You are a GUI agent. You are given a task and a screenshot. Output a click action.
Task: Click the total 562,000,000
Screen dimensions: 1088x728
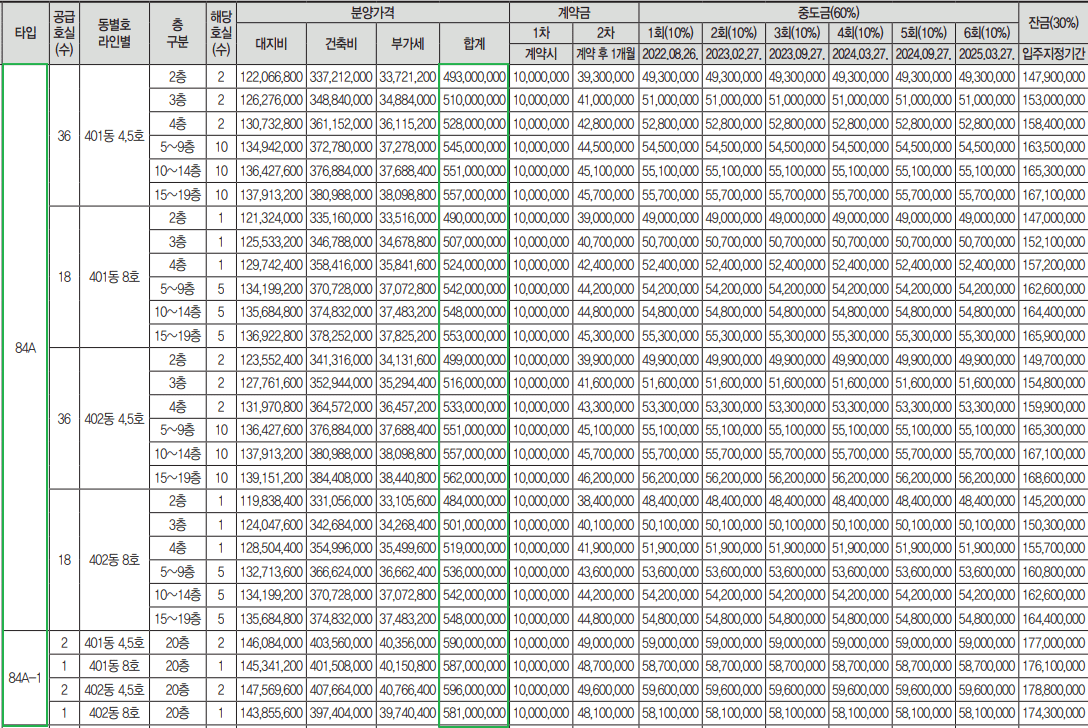474,477
